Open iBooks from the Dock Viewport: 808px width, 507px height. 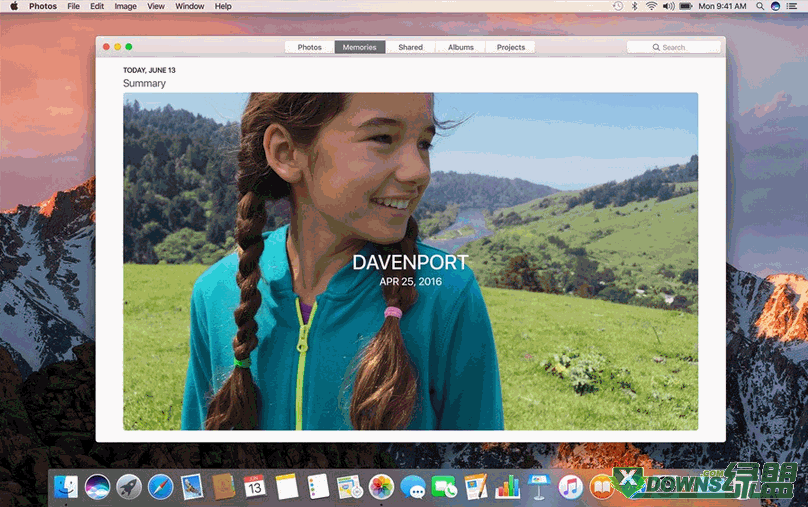pyautogui.click(x=602, y=486)
